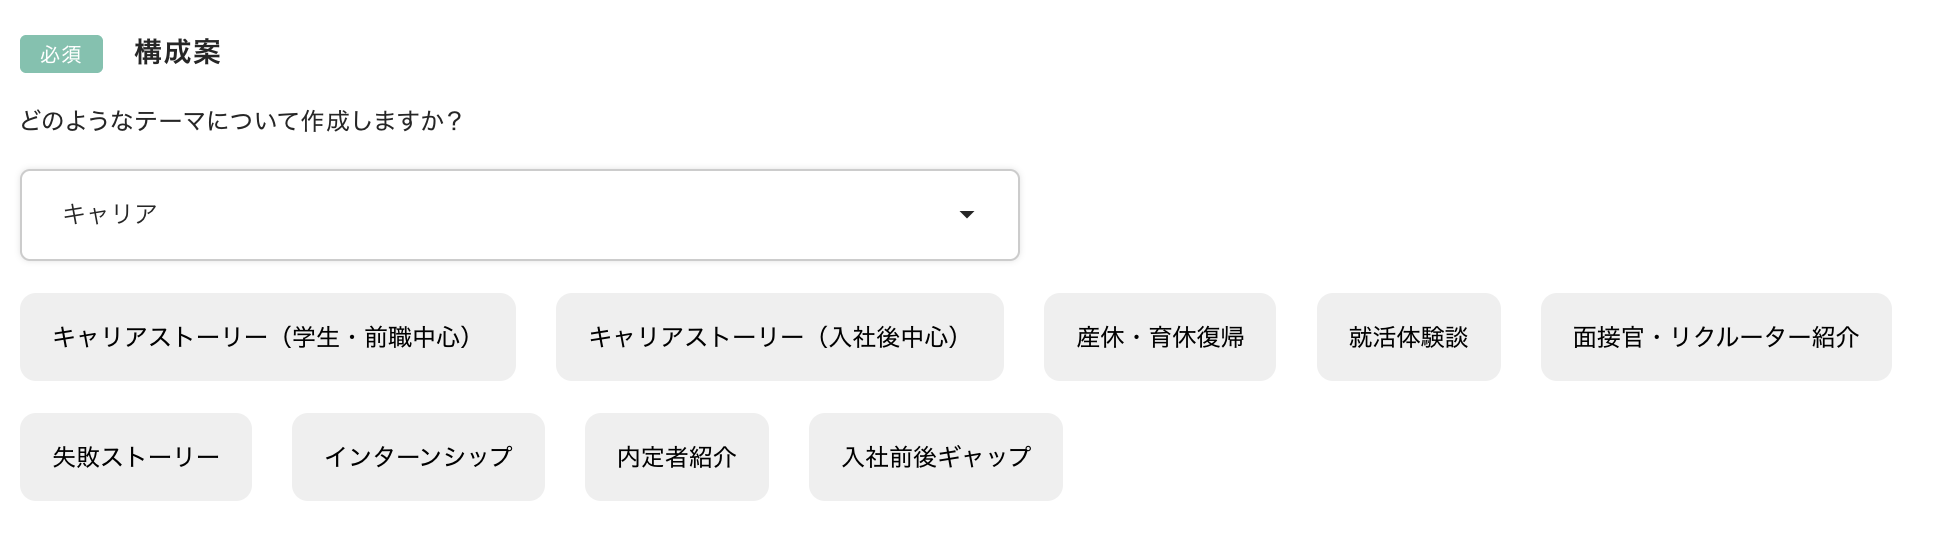Image resolution: width=1960 pixels, height=538 pixels.
Task: Select the job-hunting experience story chip
Action: click(x=1408, y=337)
